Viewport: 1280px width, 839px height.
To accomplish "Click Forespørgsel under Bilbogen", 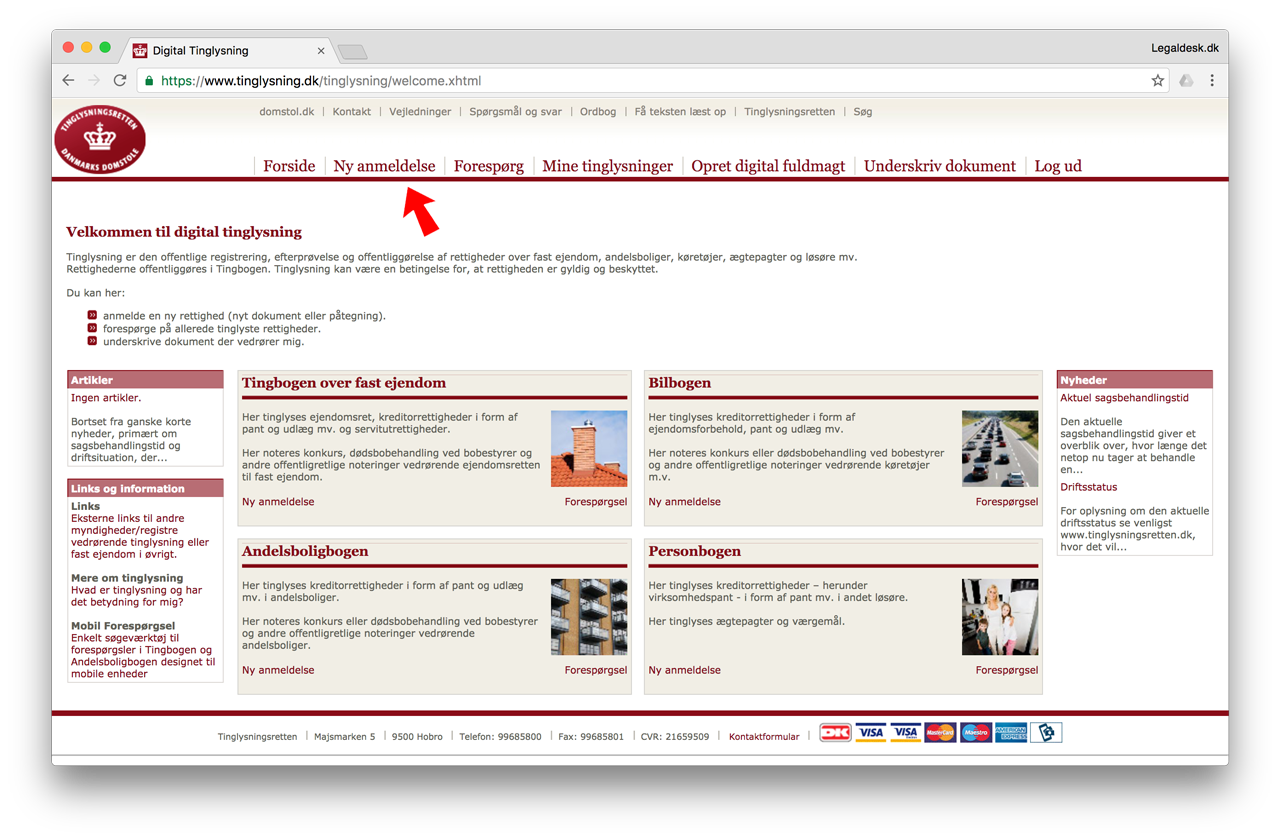I will (x=1007, y=502).
